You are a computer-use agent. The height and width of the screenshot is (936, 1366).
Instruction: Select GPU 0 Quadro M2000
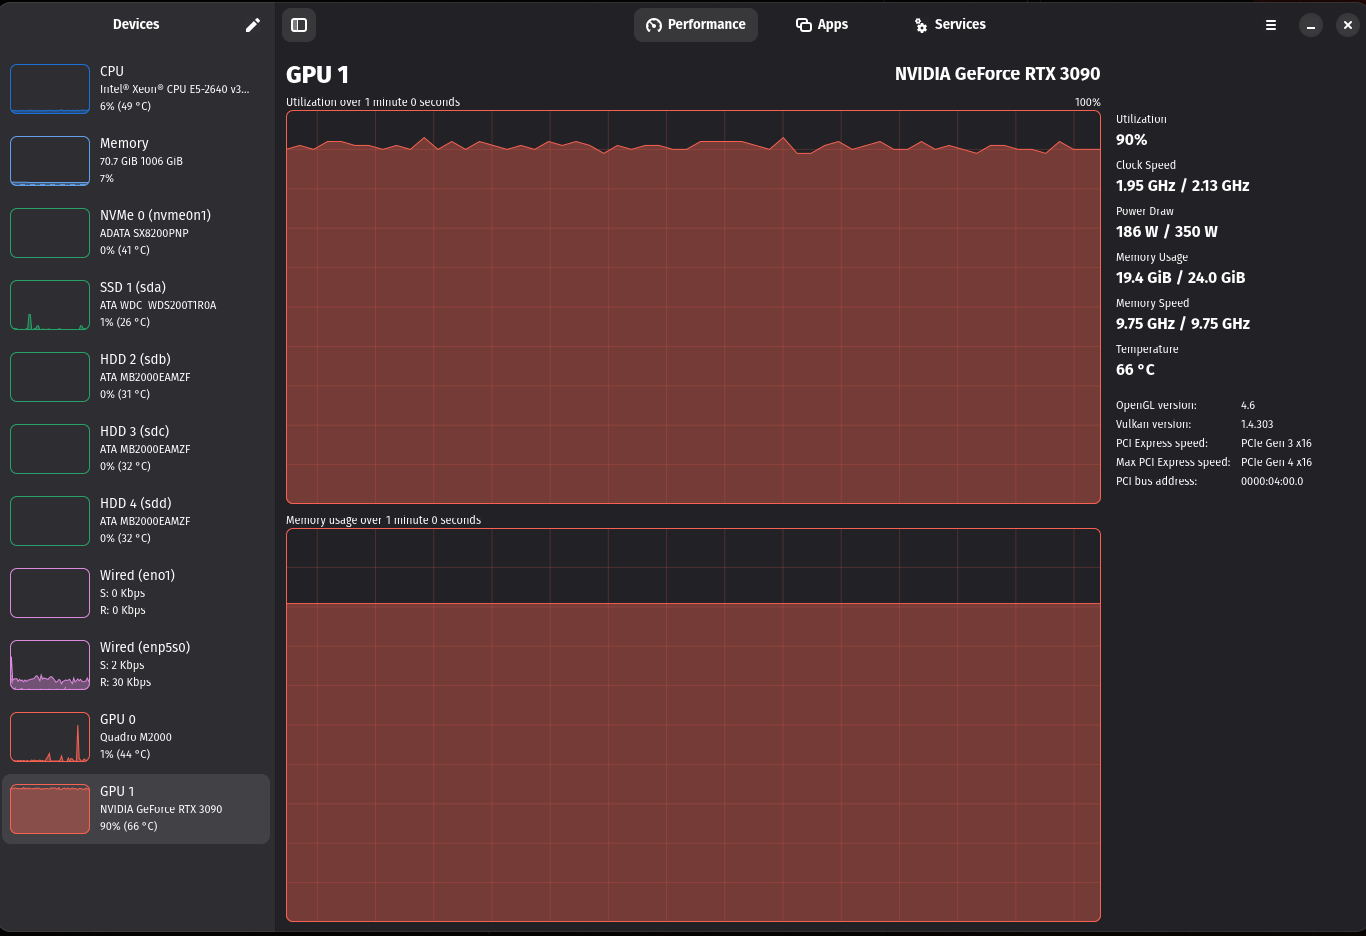tap(136, 737)
